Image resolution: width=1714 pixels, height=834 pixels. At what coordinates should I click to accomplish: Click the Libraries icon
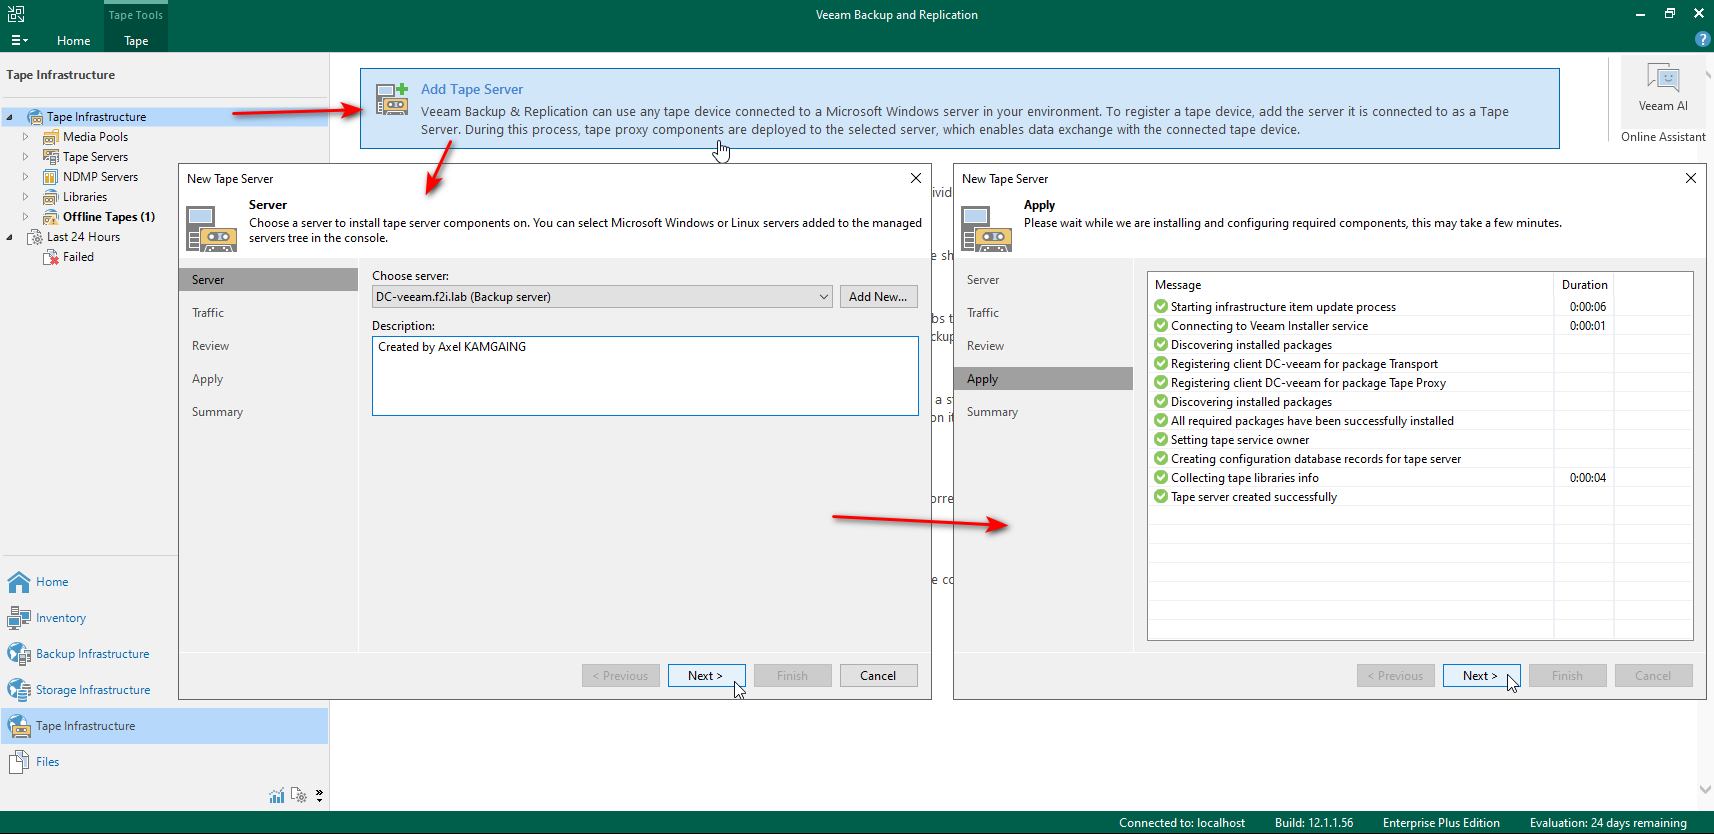[x=50, y=197]
